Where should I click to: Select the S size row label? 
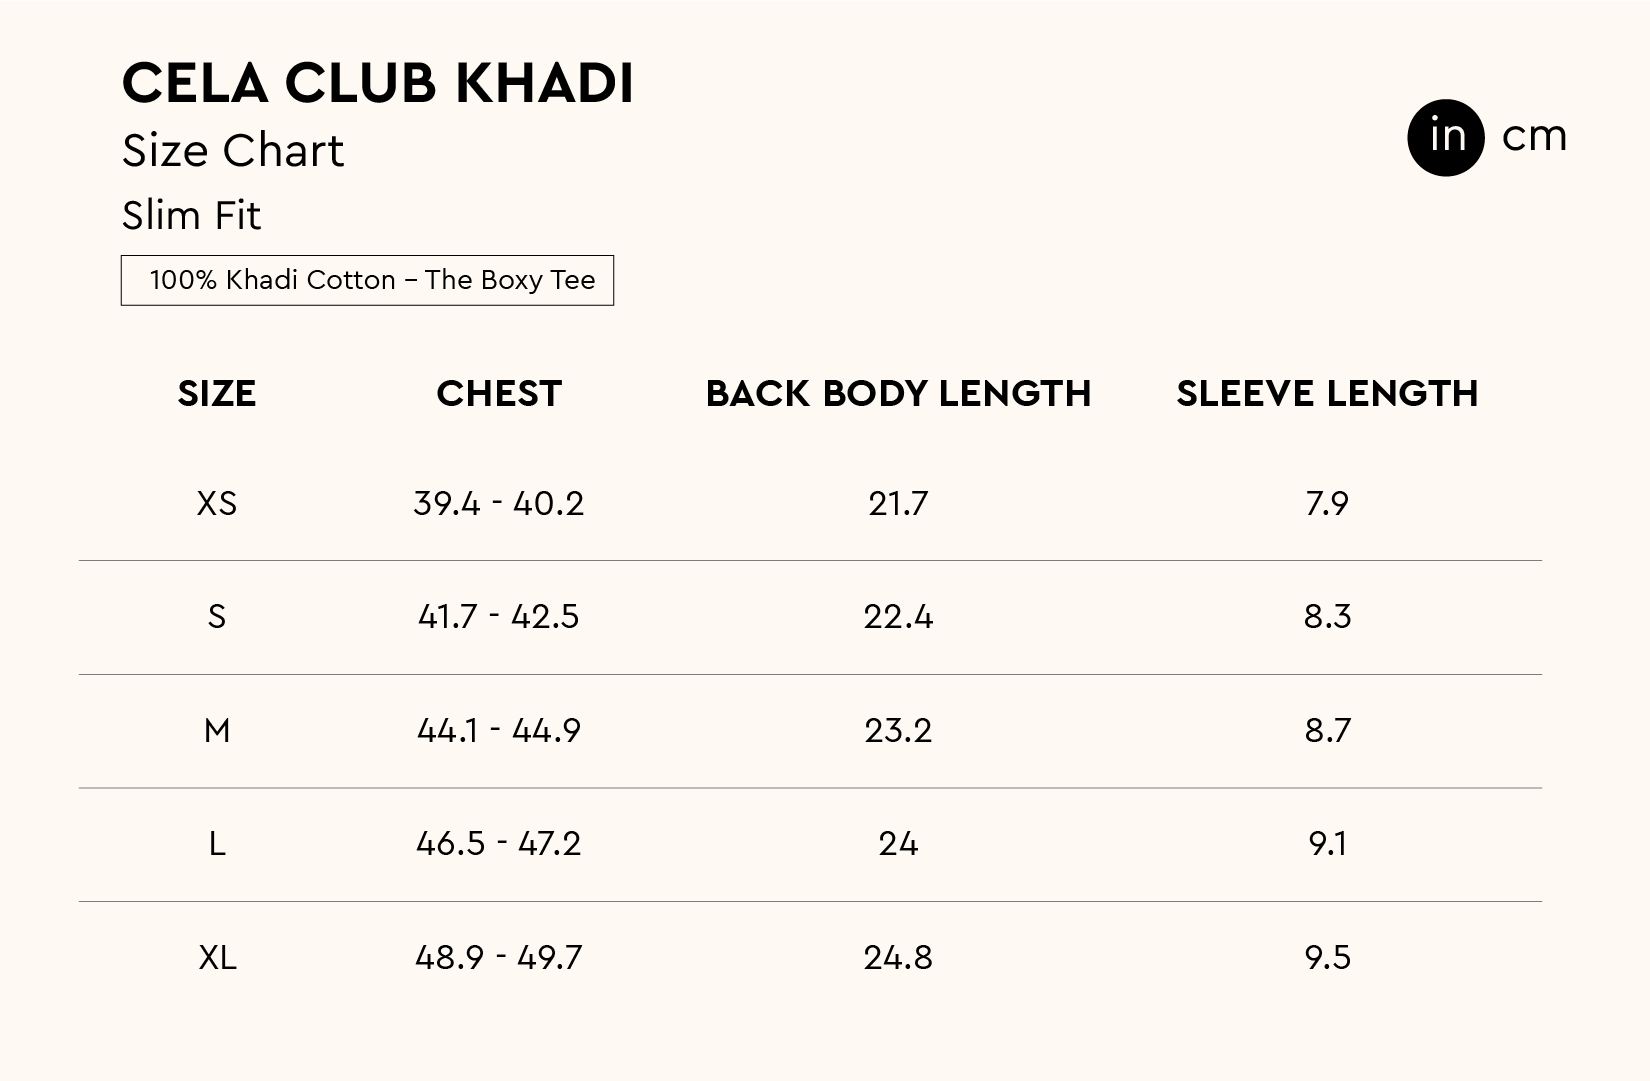[217, 617]
